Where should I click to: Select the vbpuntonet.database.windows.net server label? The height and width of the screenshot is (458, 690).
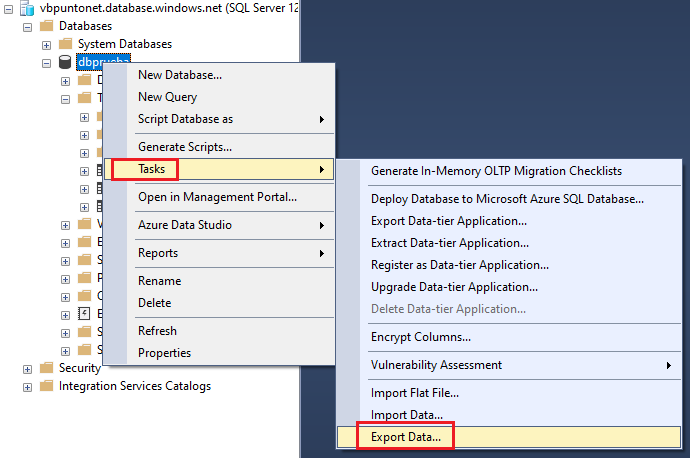[169, 8]
